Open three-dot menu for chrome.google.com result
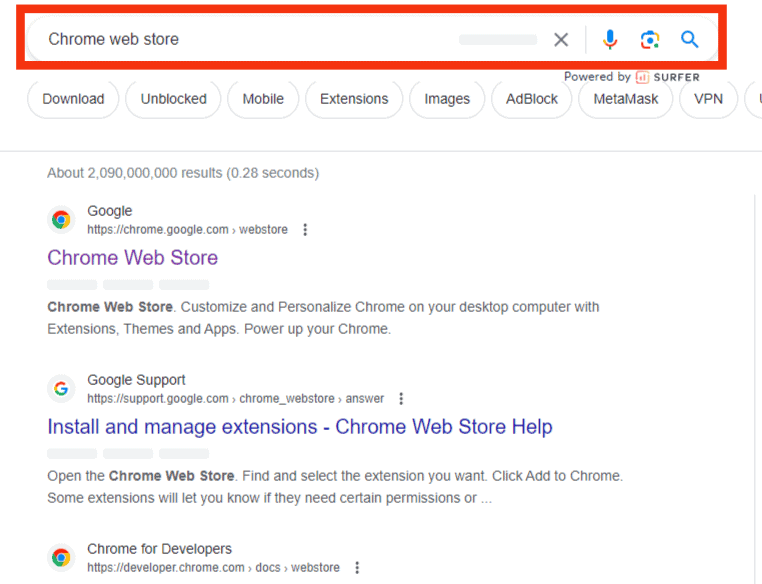Viewport: 762px width, 584px height. pos(305,230)
